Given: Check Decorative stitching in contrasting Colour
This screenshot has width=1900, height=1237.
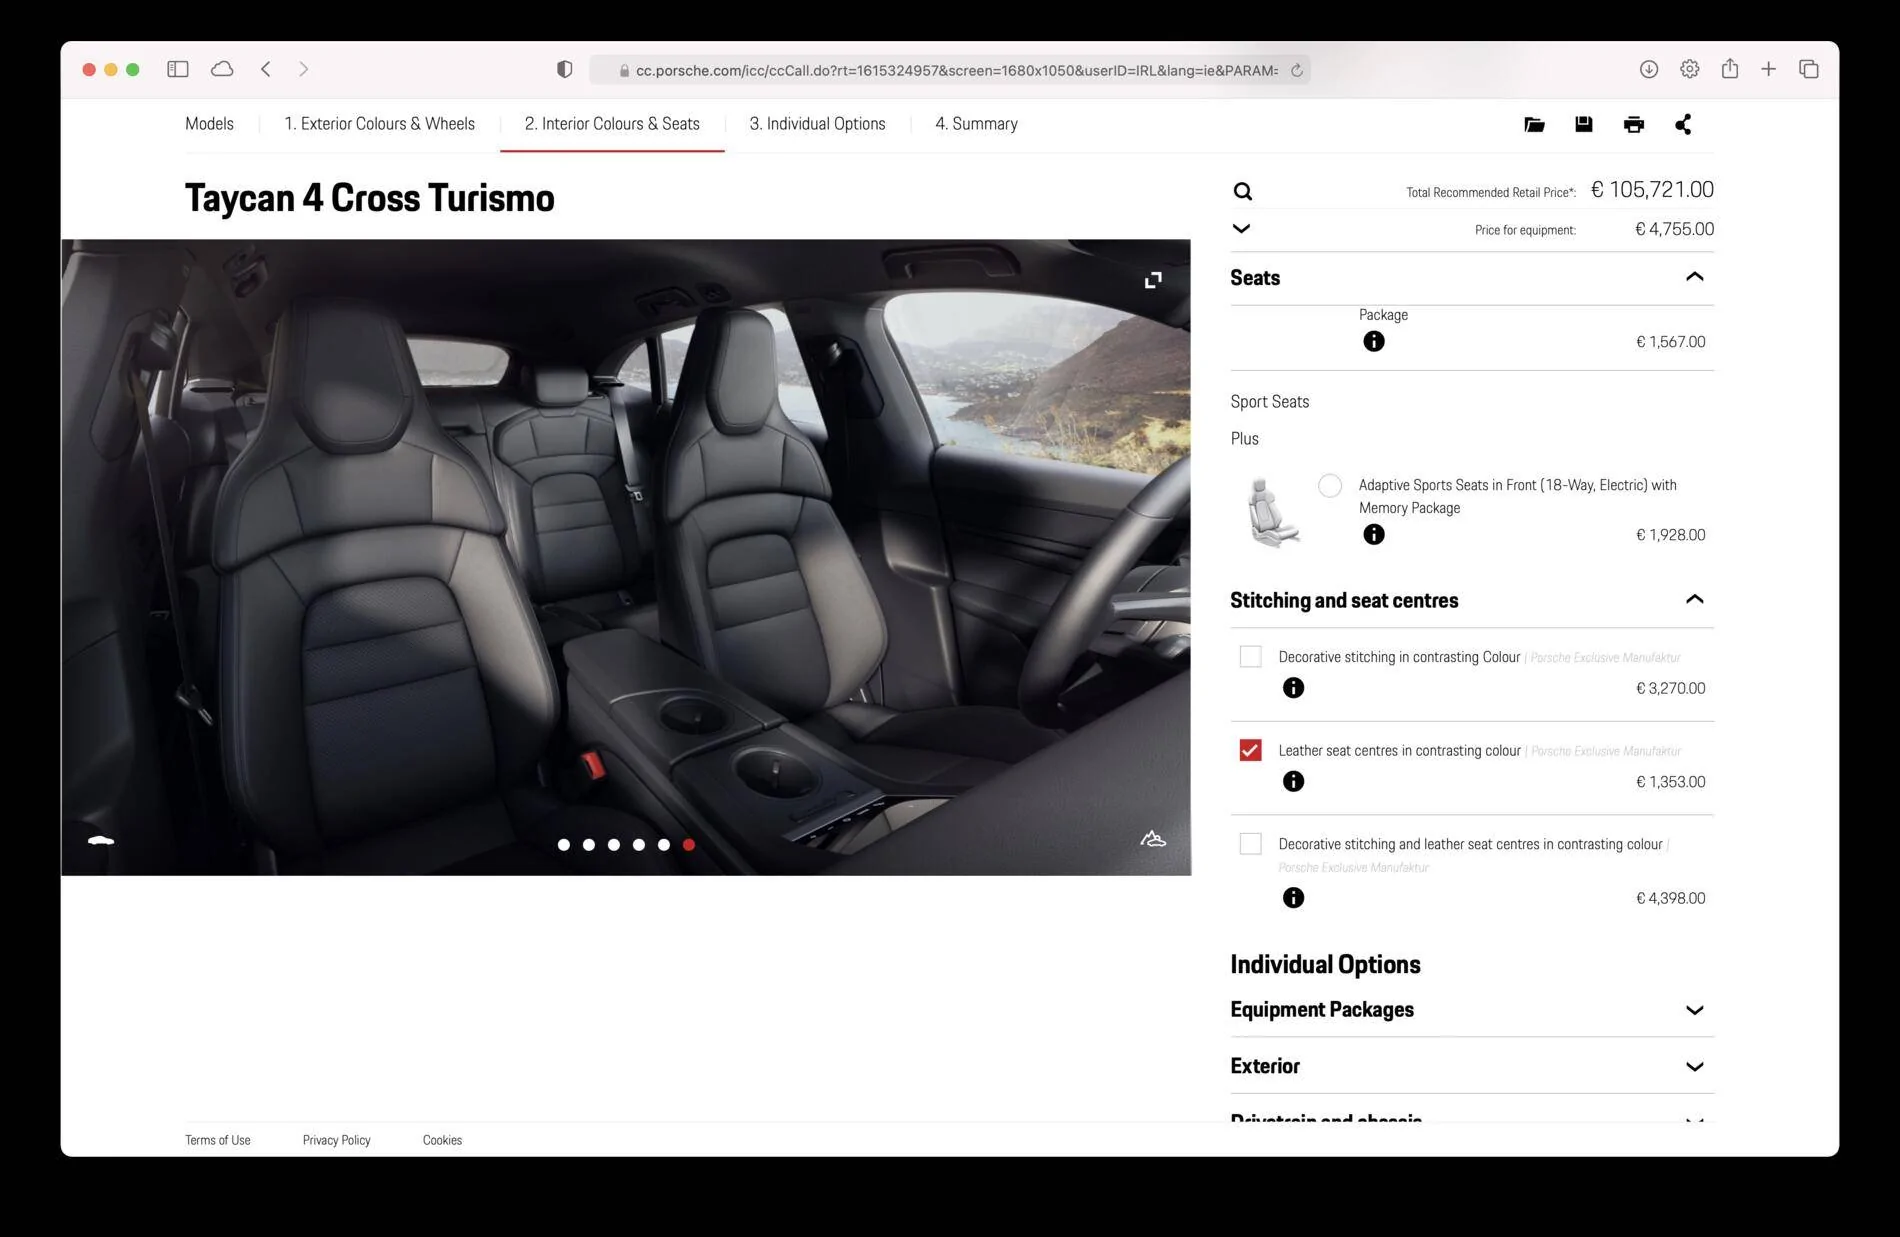Looking at the screenshot, I should tap(1250, 656).
